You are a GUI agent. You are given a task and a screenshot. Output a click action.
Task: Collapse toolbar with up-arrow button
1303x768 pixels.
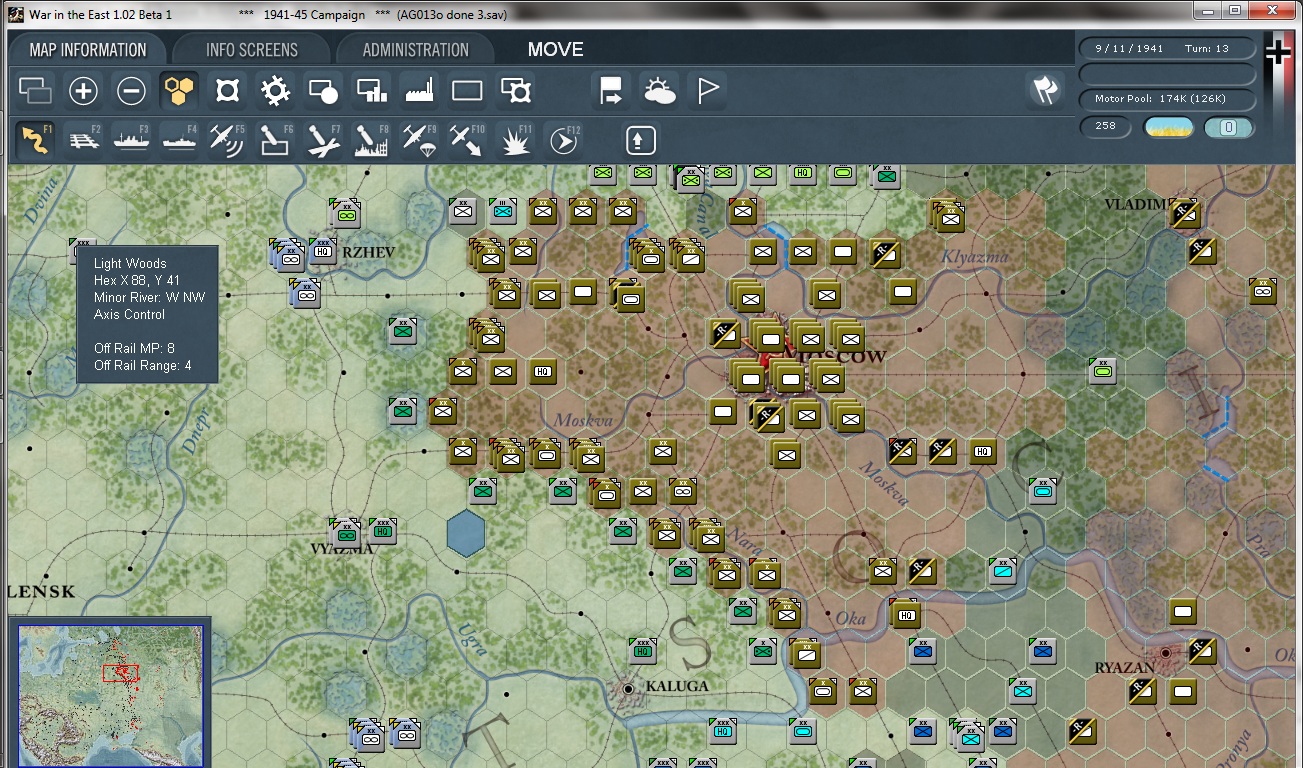tap(641, 140)
